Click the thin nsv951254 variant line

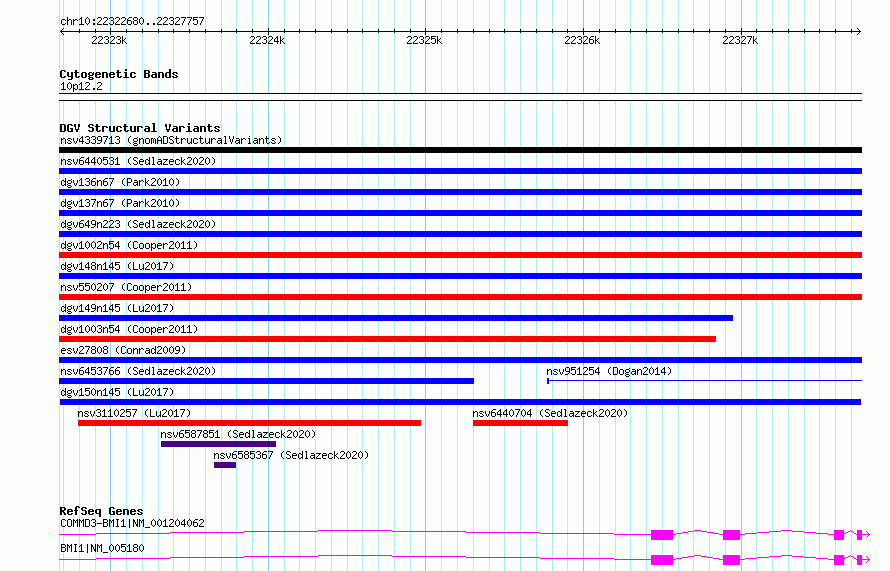tap(704, 381)
